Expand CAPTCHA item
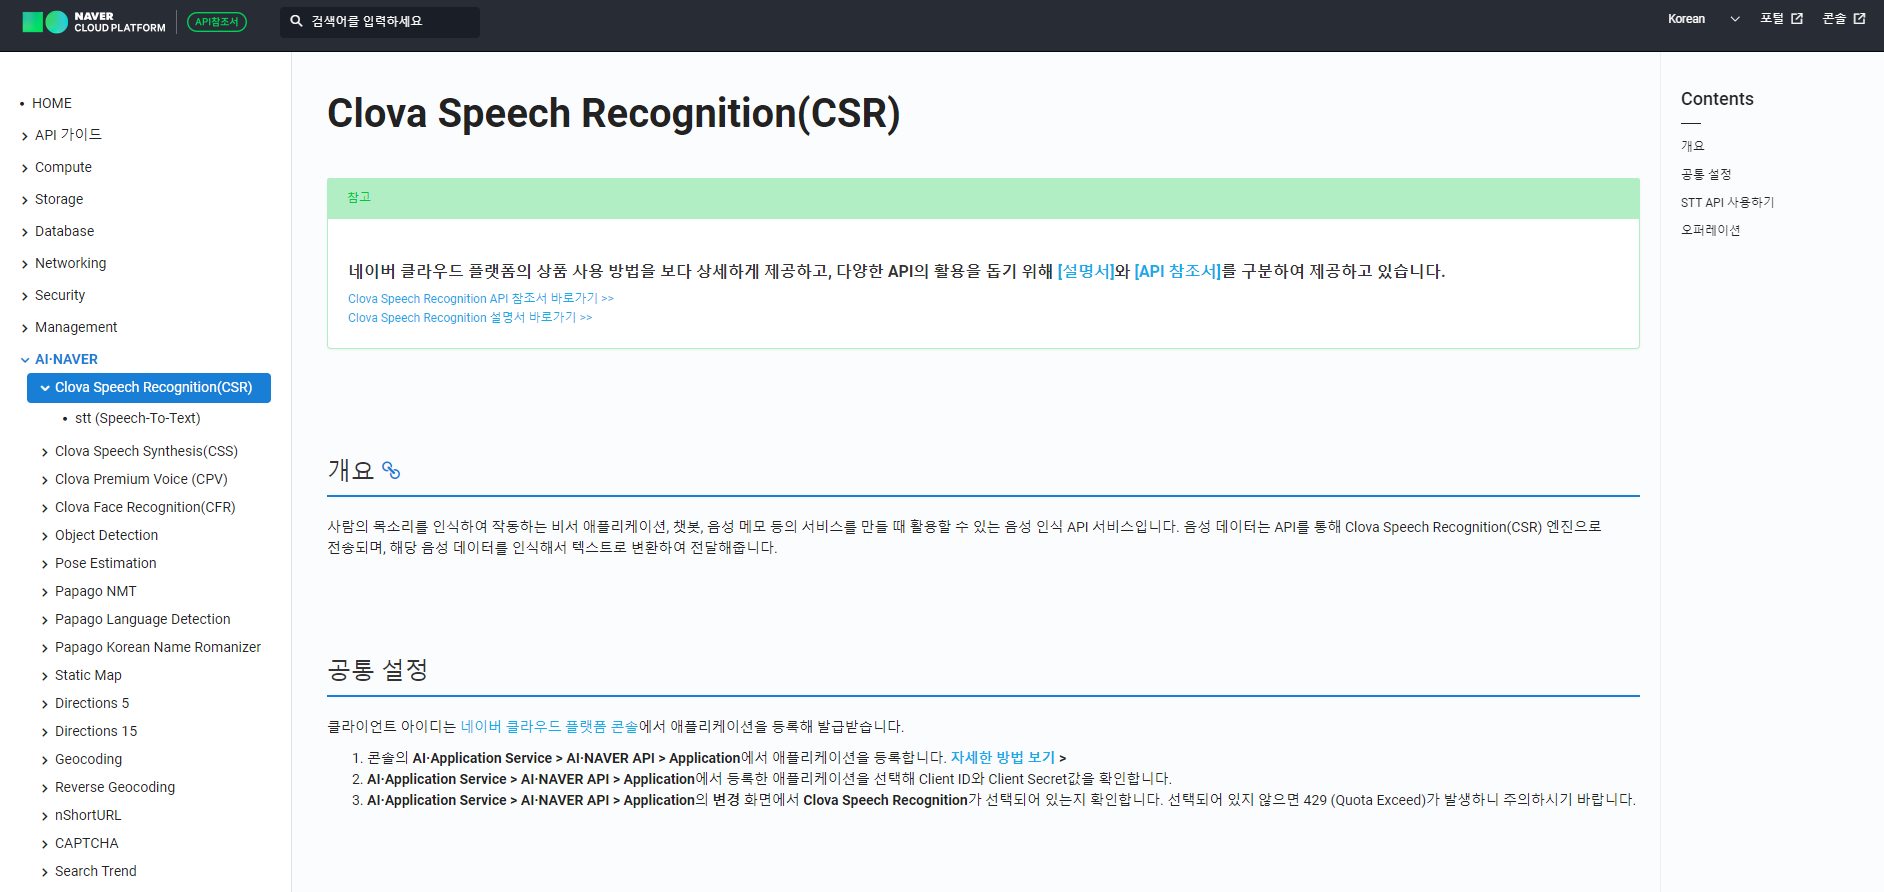1884x892 pixels. pos(87,843)
